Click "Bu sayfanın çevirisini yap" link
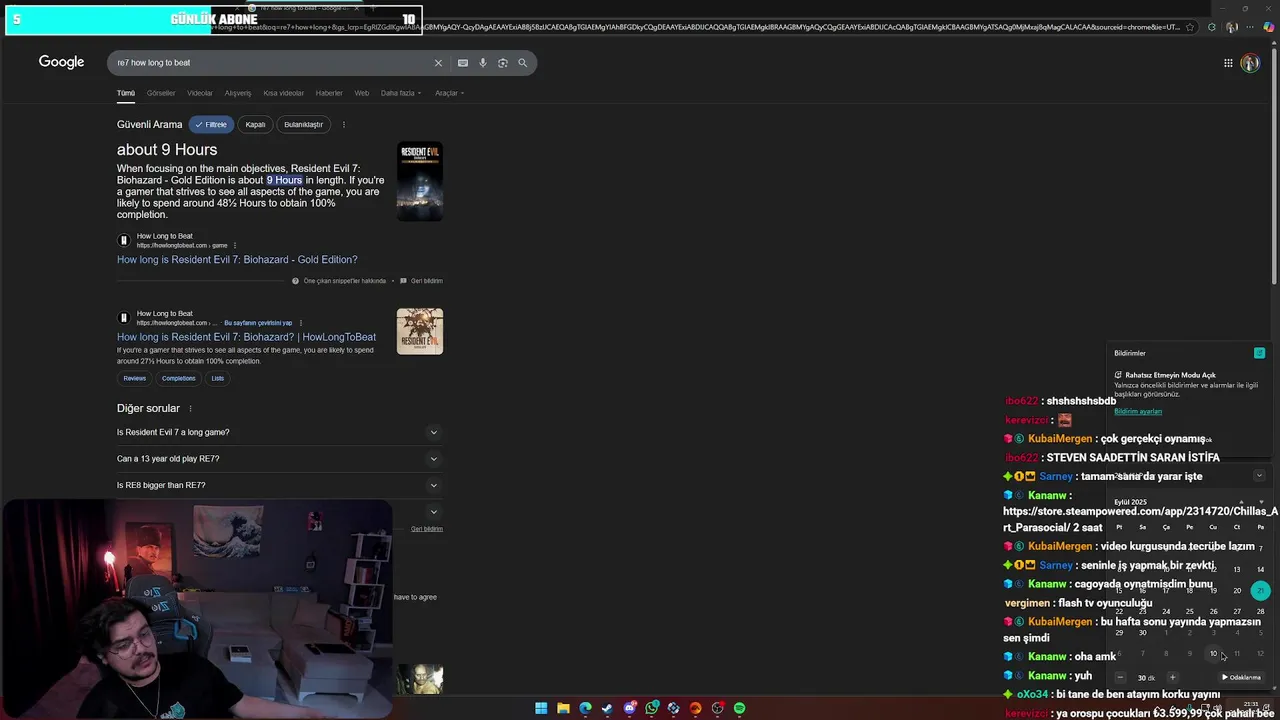The image size is (1280, 720). coord(258,323)
